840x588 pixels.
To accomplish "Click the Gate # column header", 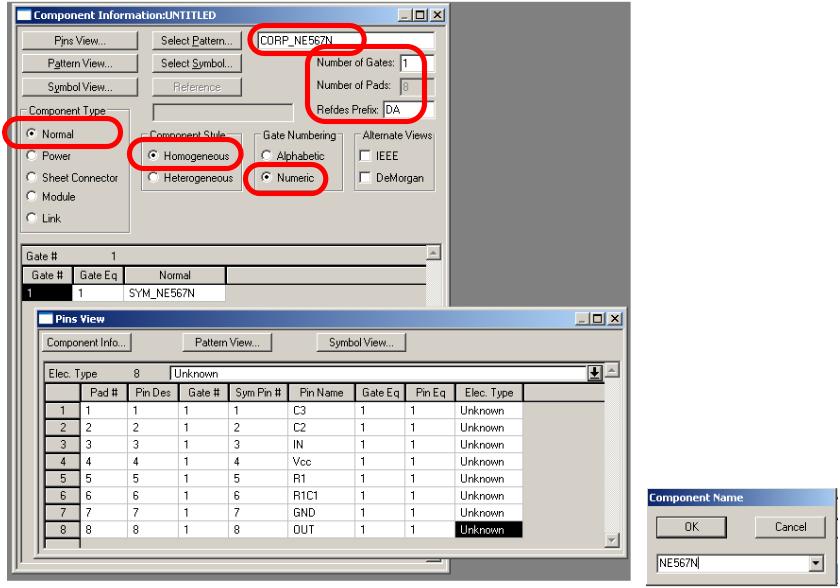I will 47,275.
